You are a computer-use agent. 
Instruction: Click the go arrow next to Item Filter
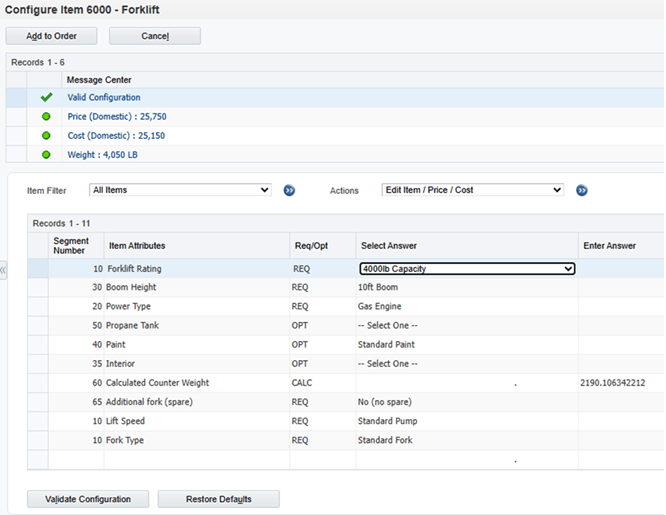[289, 190]
